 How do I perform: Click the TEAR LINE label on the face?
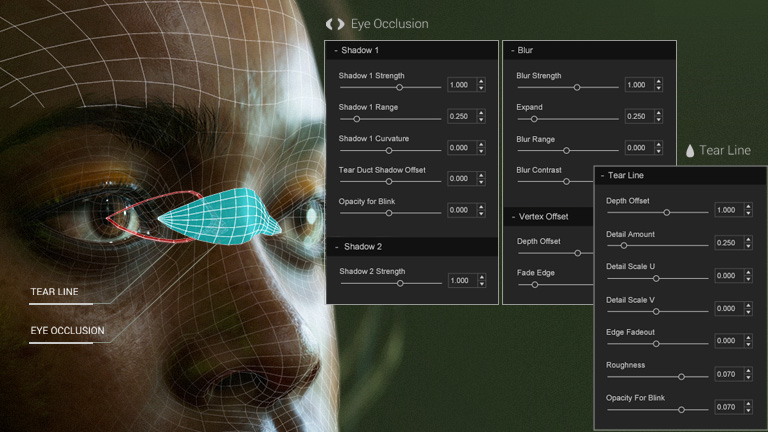pos(54,293)
